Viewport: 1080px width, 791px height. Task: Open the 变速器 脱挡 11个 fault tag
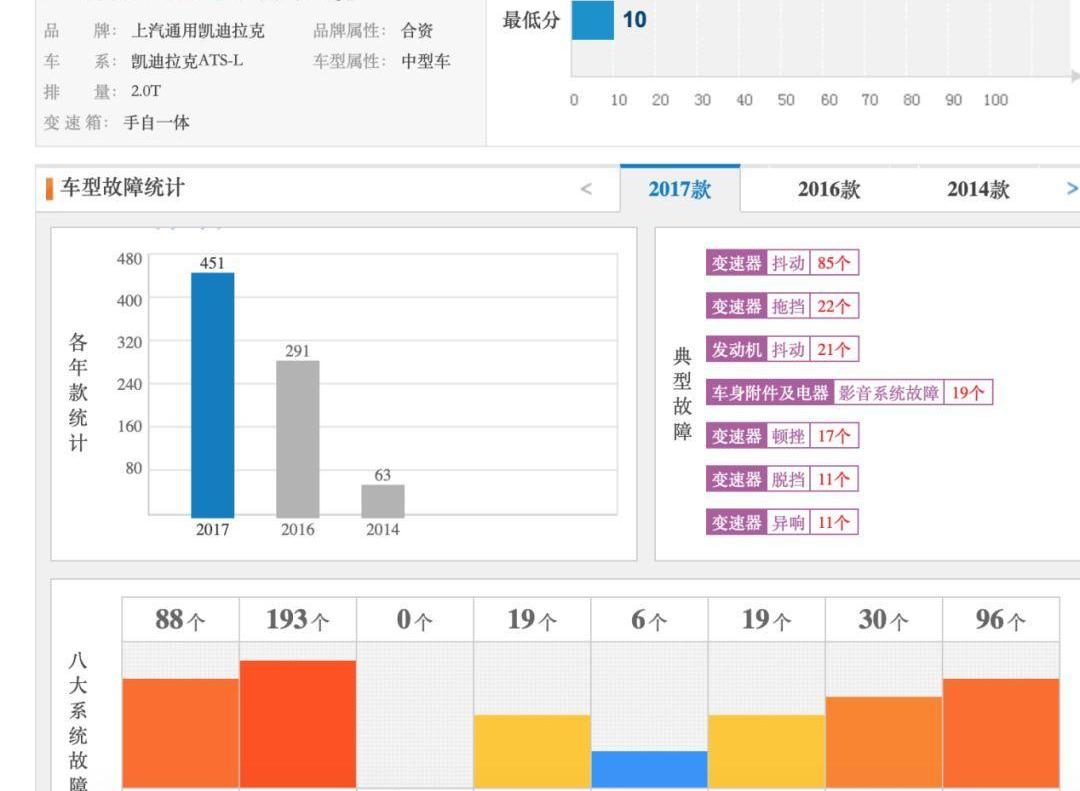tap(782, 479)
